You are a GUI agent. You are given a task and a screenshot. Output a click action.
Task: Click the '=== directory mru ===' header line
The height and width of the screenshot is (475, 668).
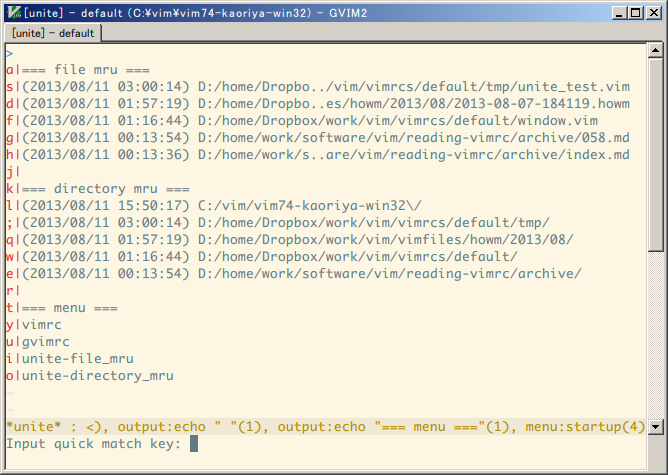(x=106, y=189)
